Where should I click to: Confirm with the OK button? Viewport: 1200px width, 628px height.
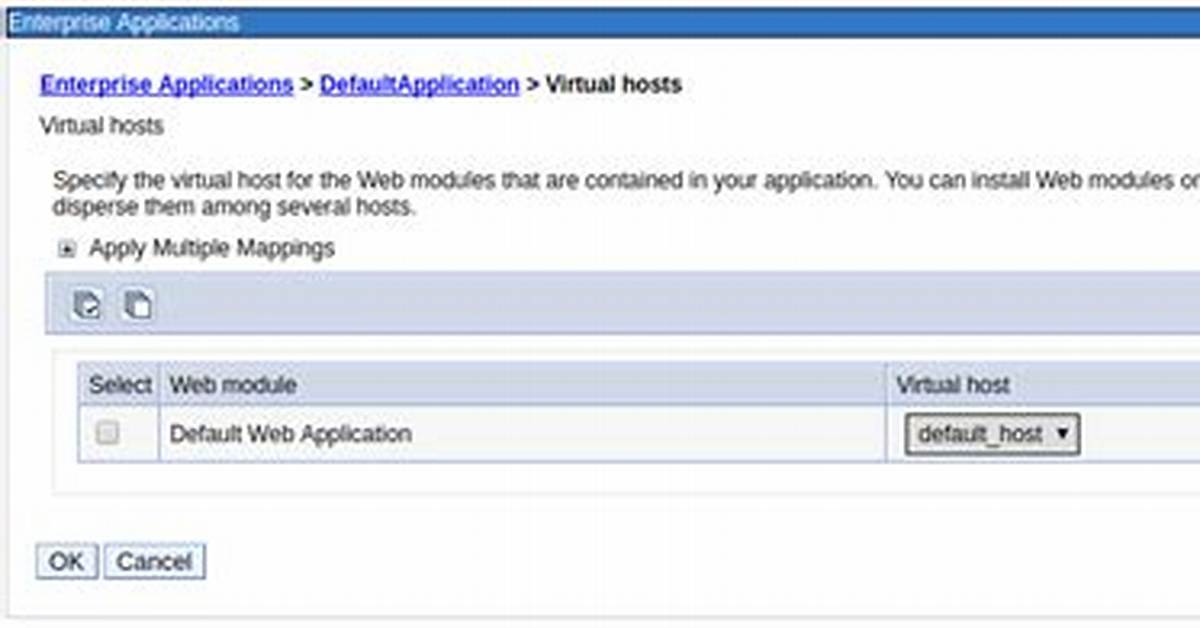tap(67, 562)
